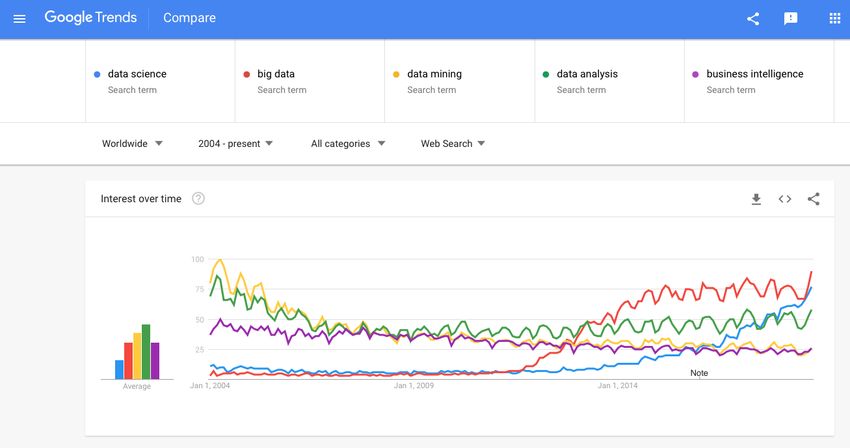Image resolution: width=850 pixels, height=448 pixels.
Task: Expand the All categories dropdown
Action: (347, 144)
